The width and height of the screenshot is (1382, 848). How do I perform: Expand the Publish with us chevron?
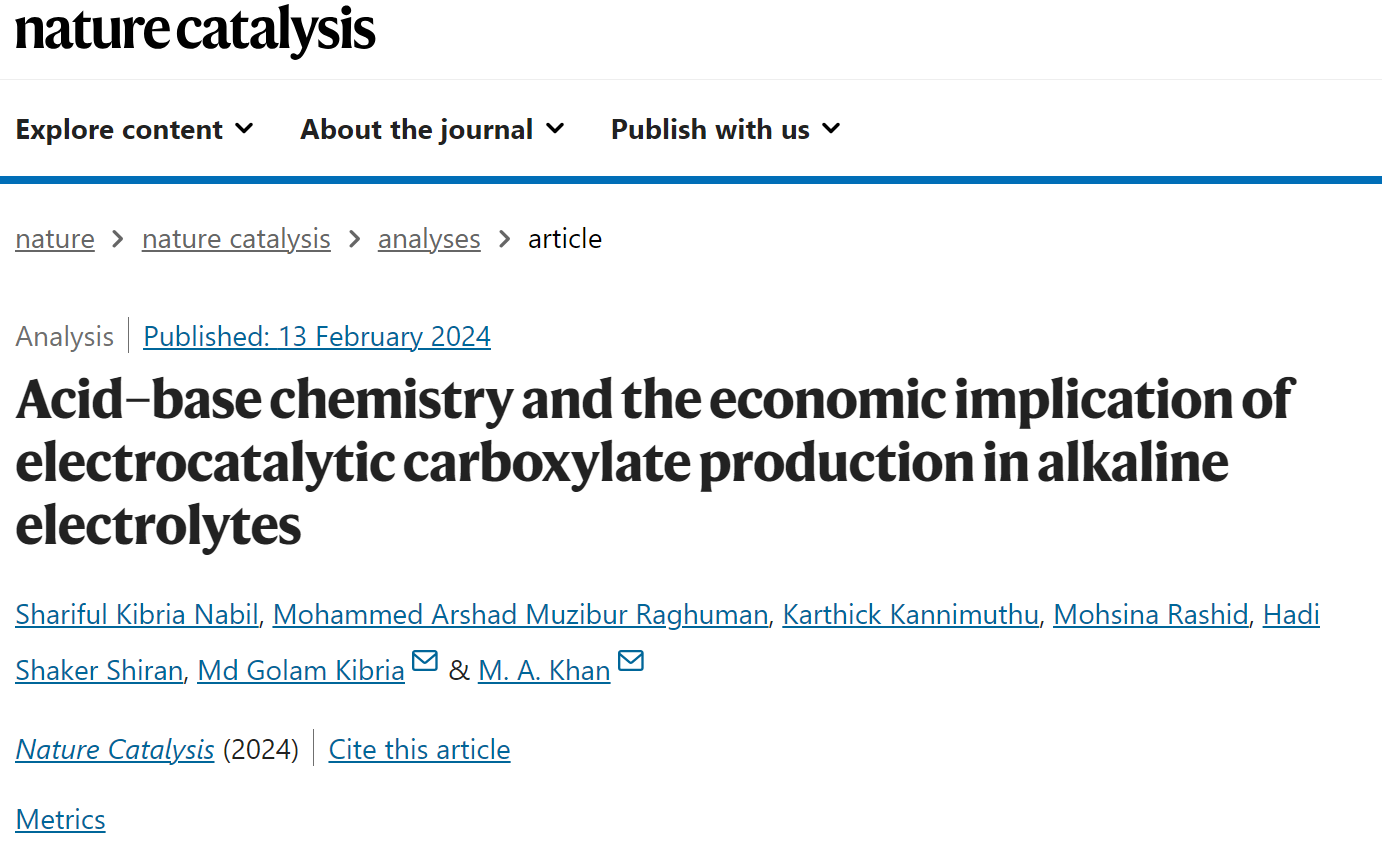click(x=831, y=129)
